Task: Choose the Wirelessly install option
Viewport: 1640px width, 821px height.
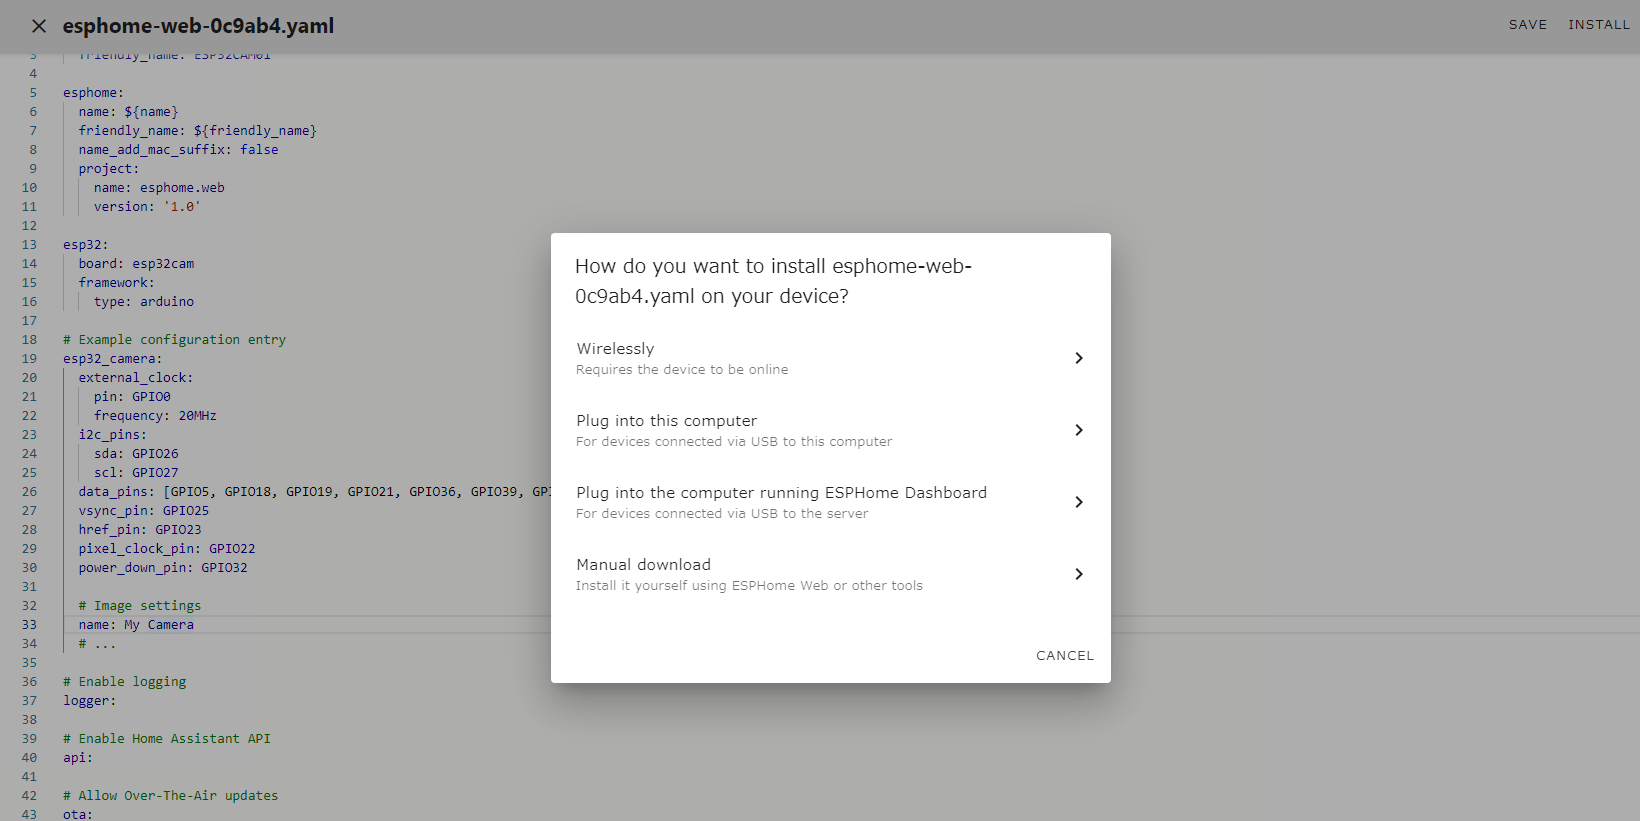Action: (830, 358)
